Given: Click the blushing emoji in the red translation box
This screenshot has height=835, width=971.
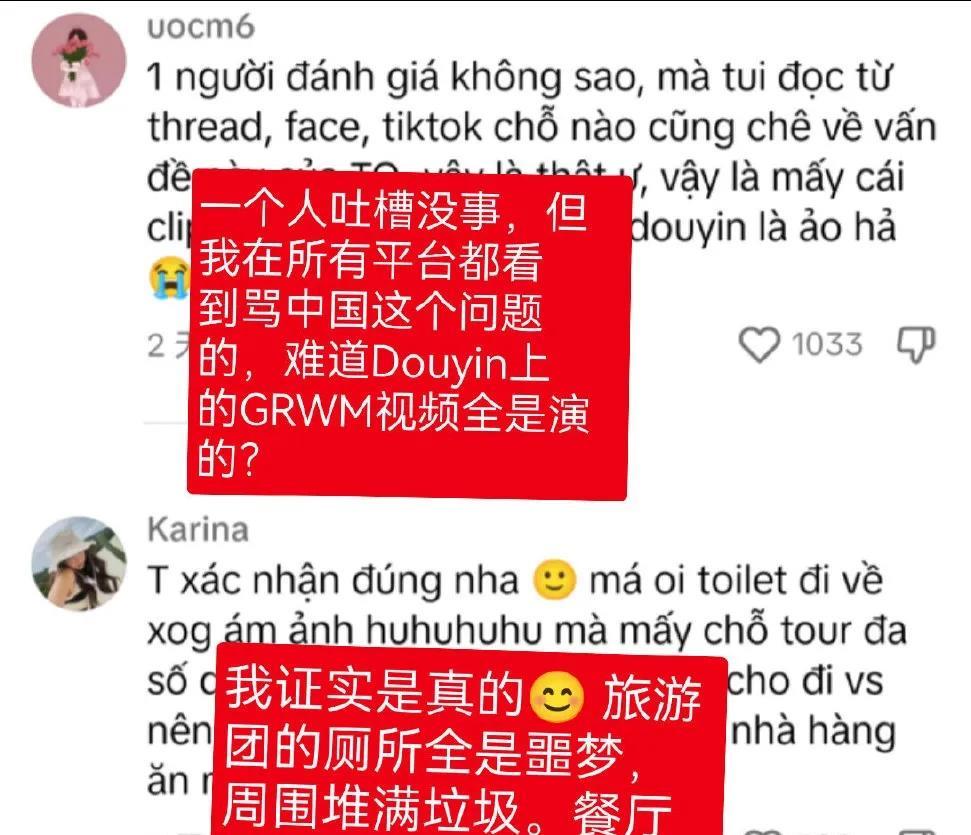Looking at the screenshot, I should point(557,697).
